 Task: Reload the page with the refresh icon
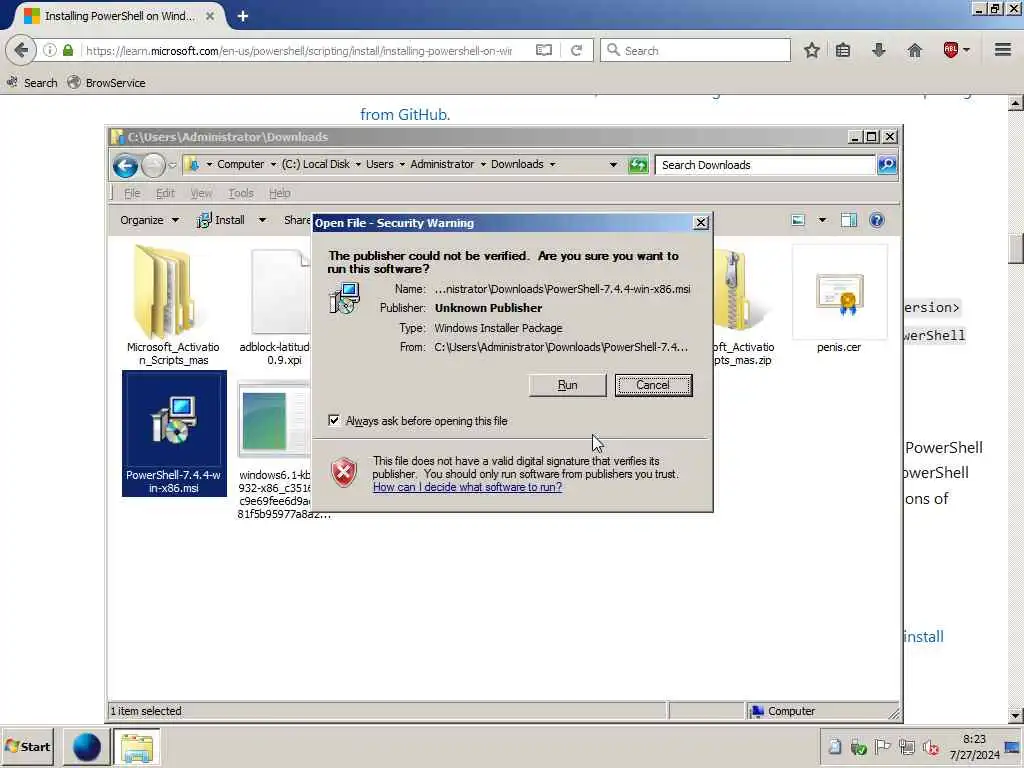coord(576,50)
